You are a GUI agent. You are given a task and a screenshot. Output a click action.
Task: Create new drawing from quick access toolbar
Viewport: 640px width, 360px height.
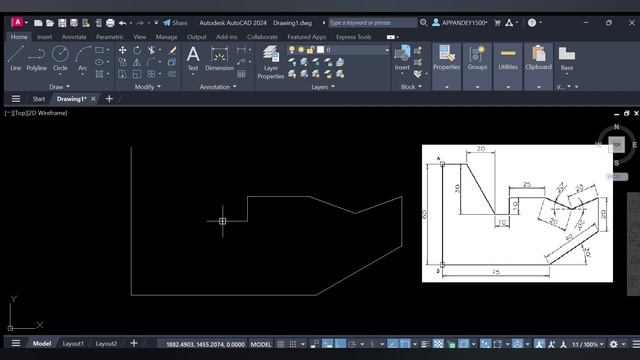(x=38, y=23)
